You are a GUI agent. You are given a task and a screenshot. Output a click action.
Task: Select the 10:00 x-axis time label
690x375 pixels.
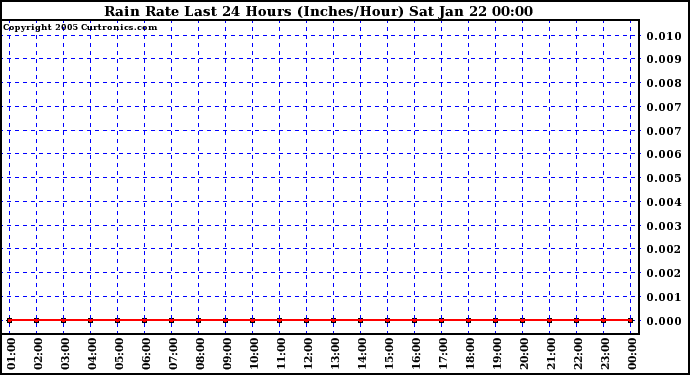(254, 354)
